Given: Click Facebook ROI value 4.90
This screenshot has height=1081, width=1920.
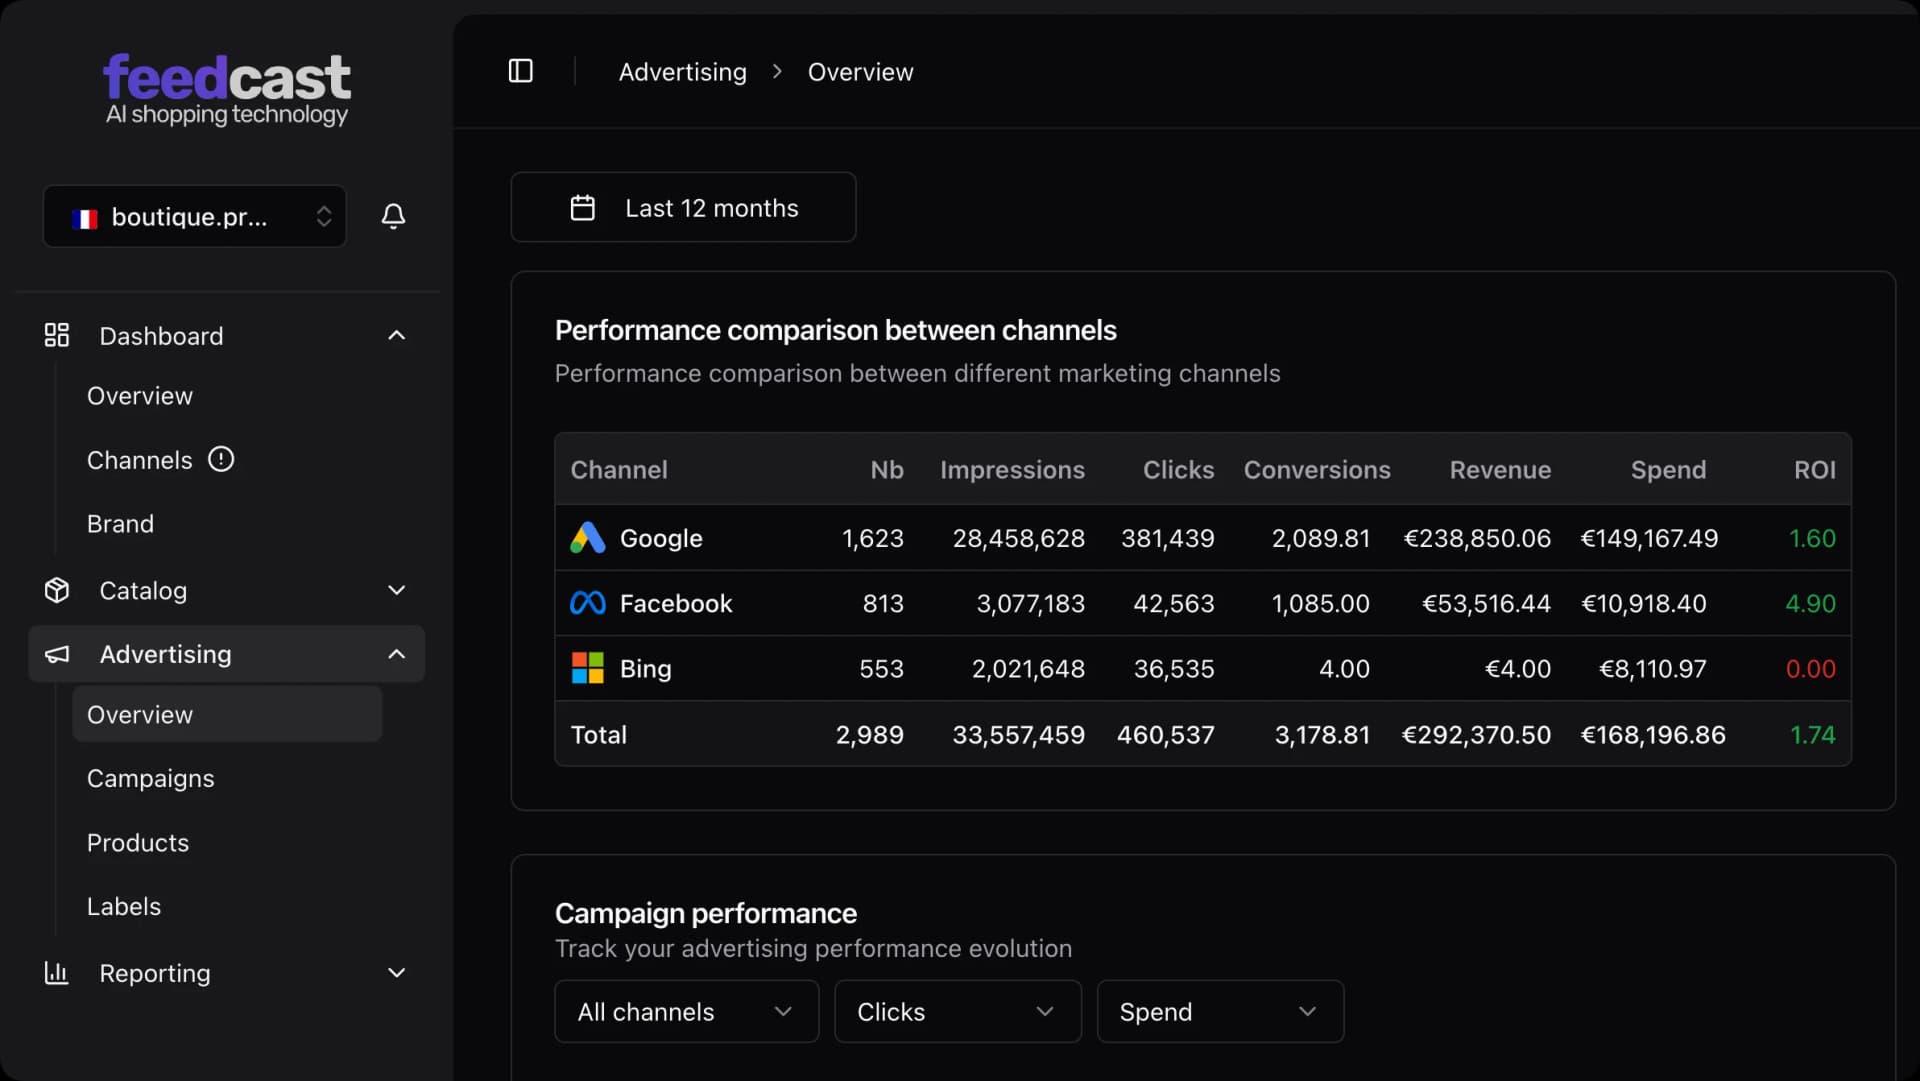Looking at the screenshot, I should [1811, 603].
